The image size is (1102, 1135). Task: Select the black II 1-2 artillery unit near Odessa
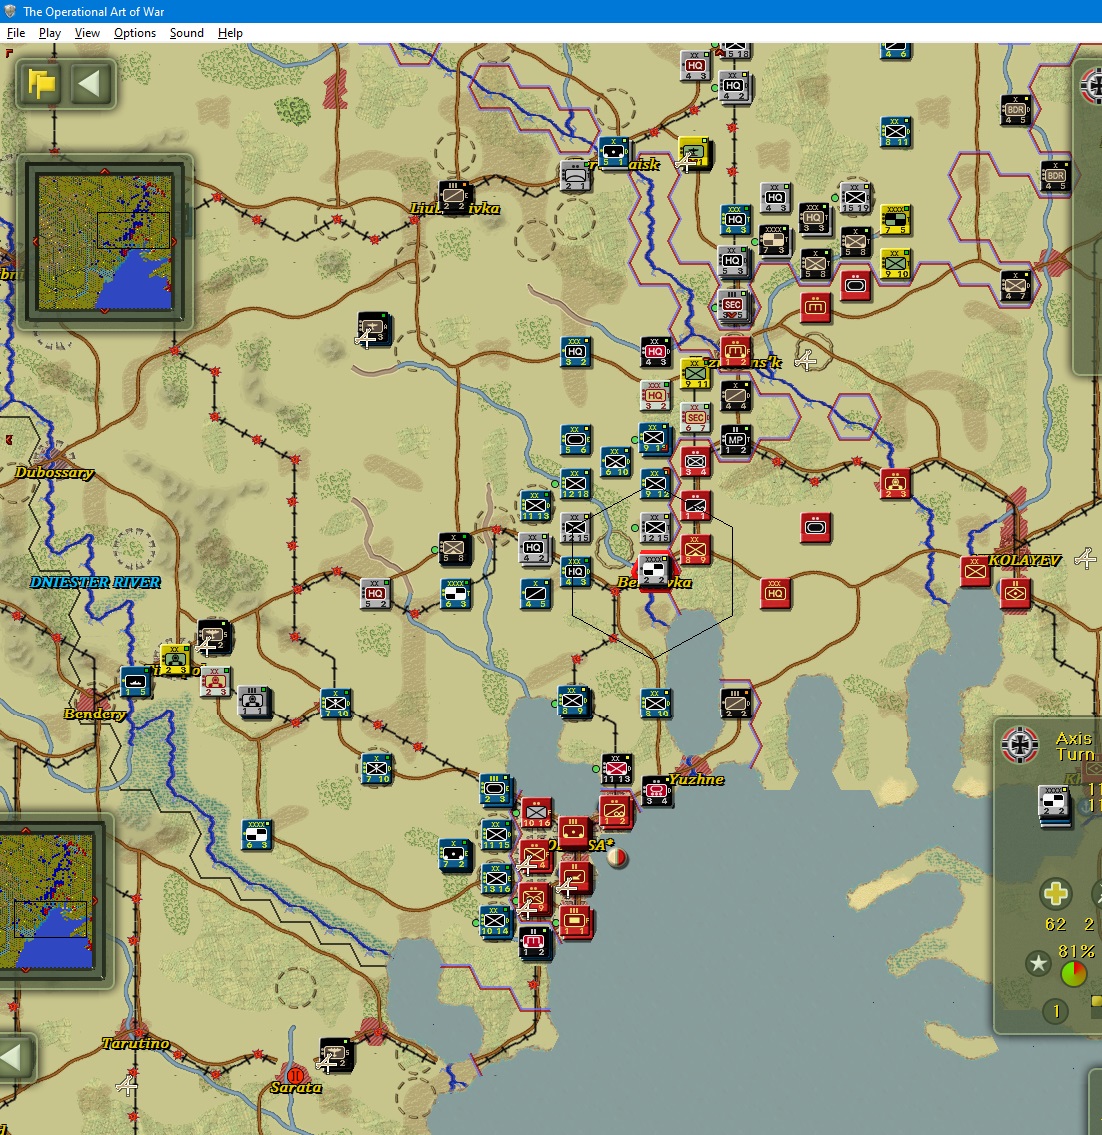pos(535,942)
